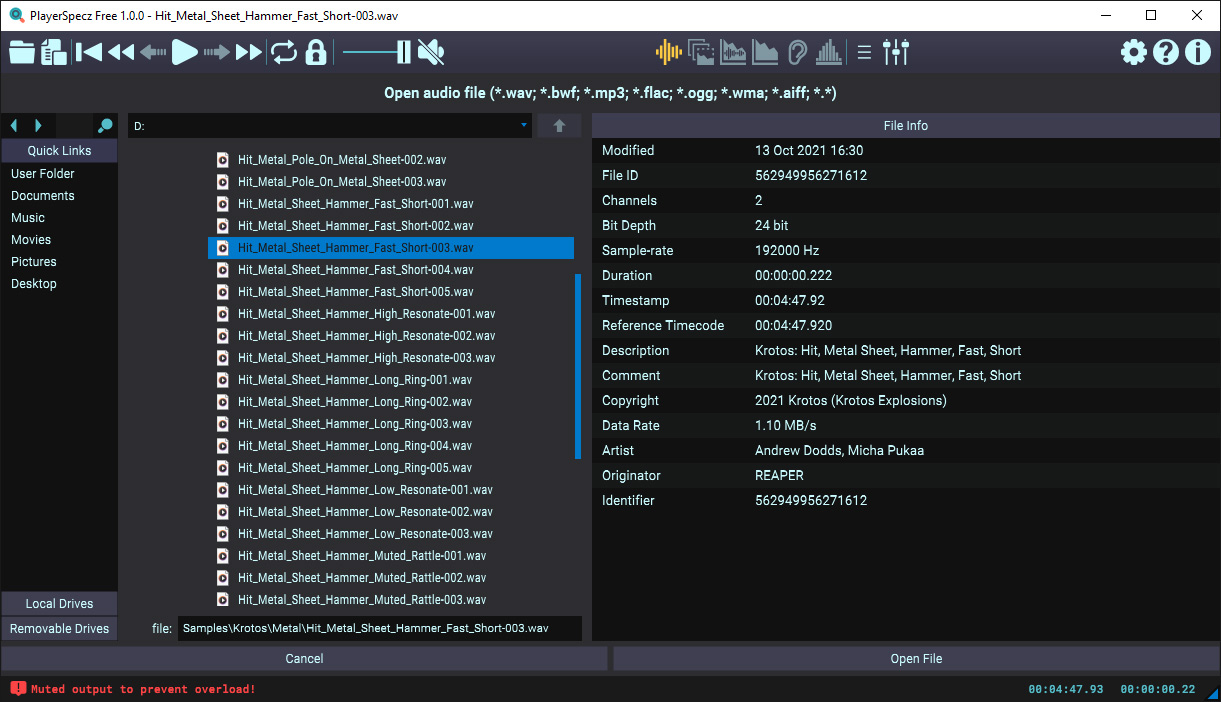
Task: Select the yellow waveform view icon
Action: pyautogui.click(x=668, y=52)
